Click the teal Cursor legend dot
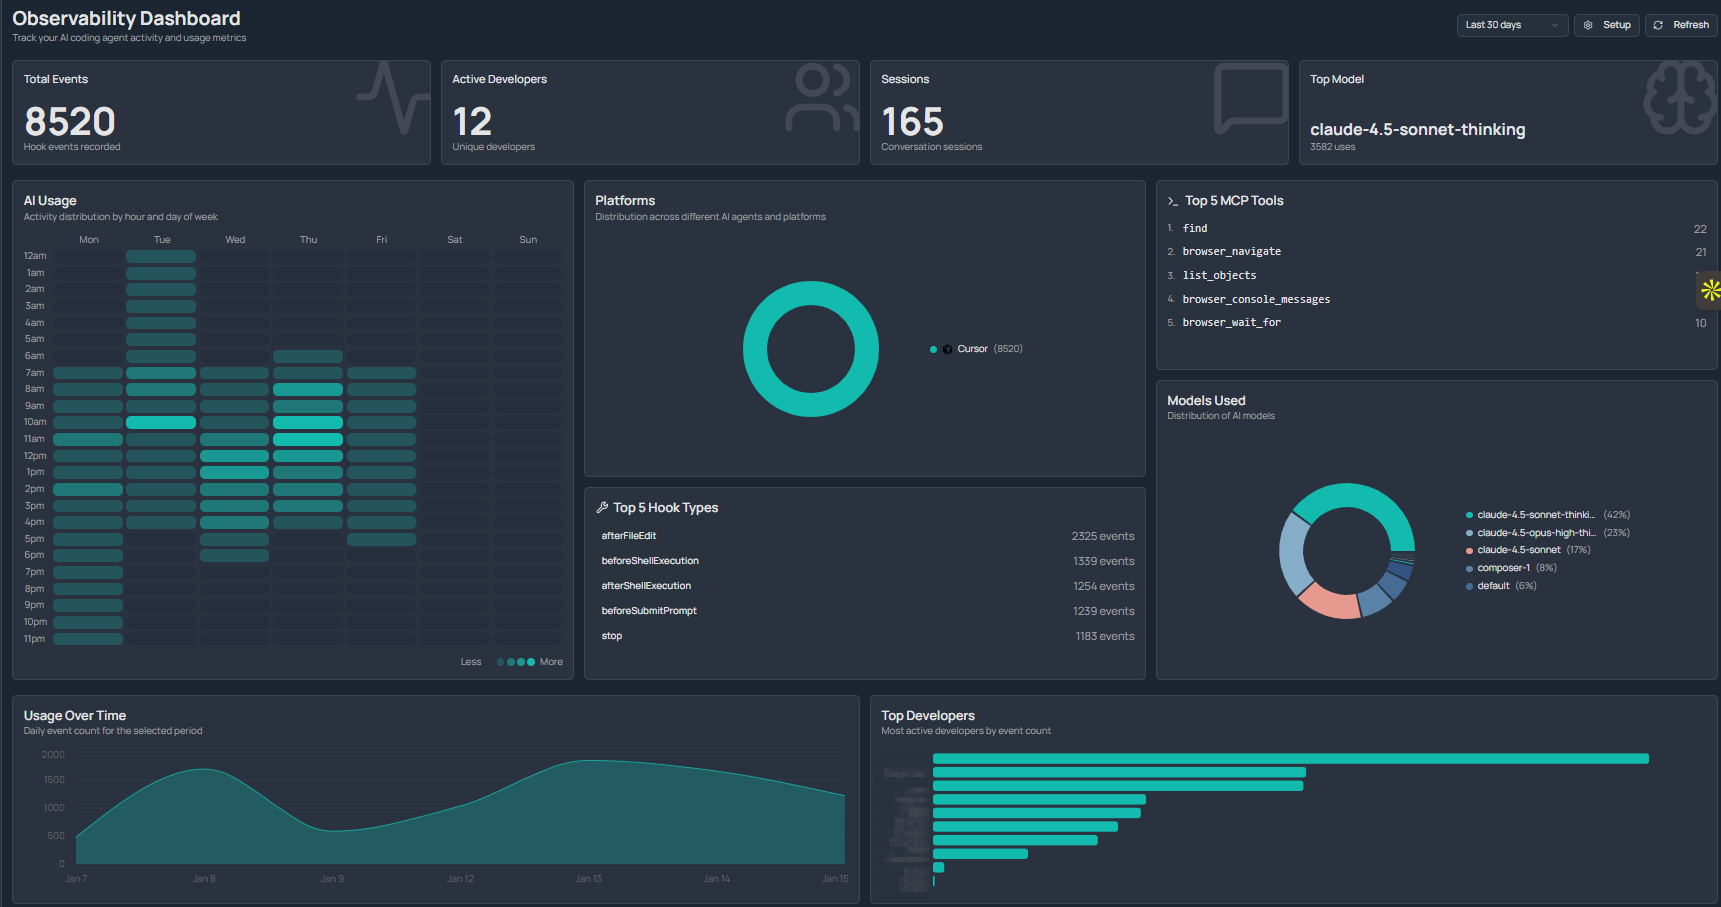1721x907 pixels. [x=933, y=349]
